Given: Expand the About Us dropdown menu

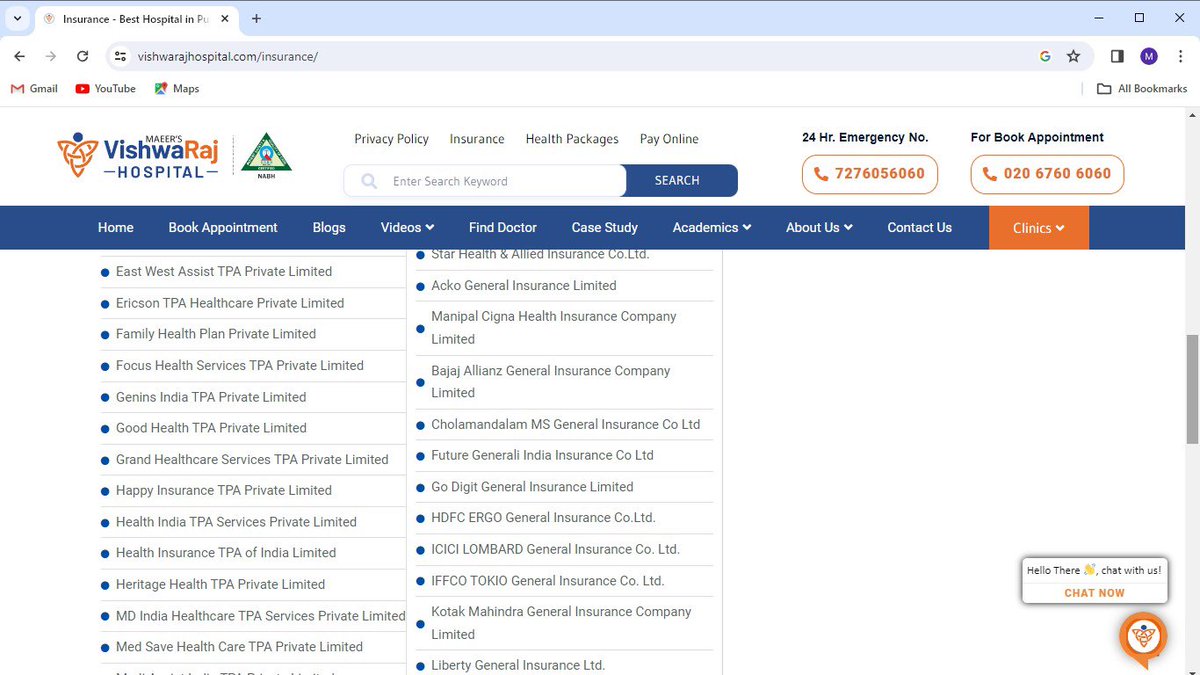Looking at the screenshot, I should click(x=819, y=227).
